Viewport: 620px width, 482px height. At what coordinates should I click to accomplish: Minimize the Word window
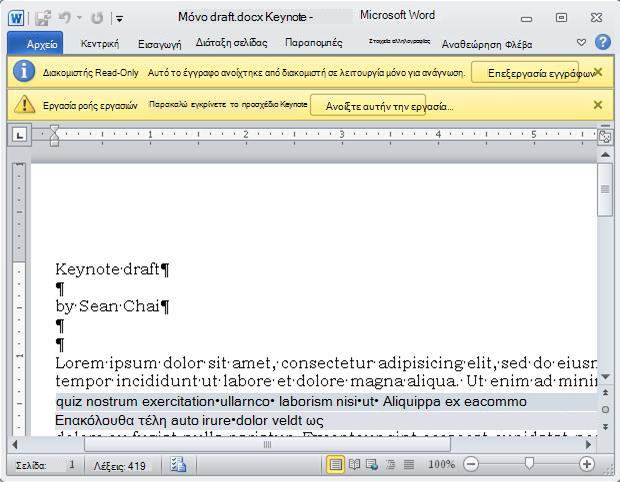[x=526, y=18]
